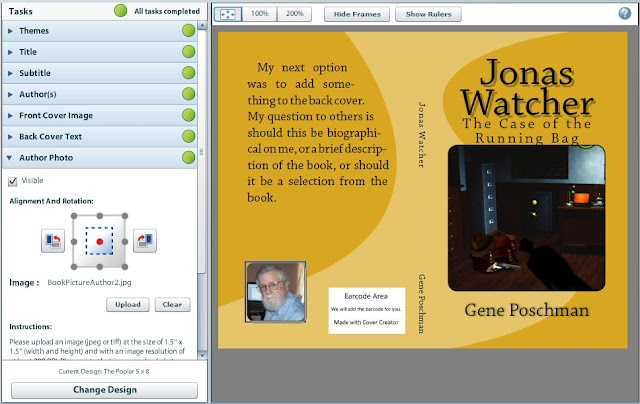Screen dimensions: 640x404
Task: Expand the Author(s) section arrow
Action: [10, 94]
